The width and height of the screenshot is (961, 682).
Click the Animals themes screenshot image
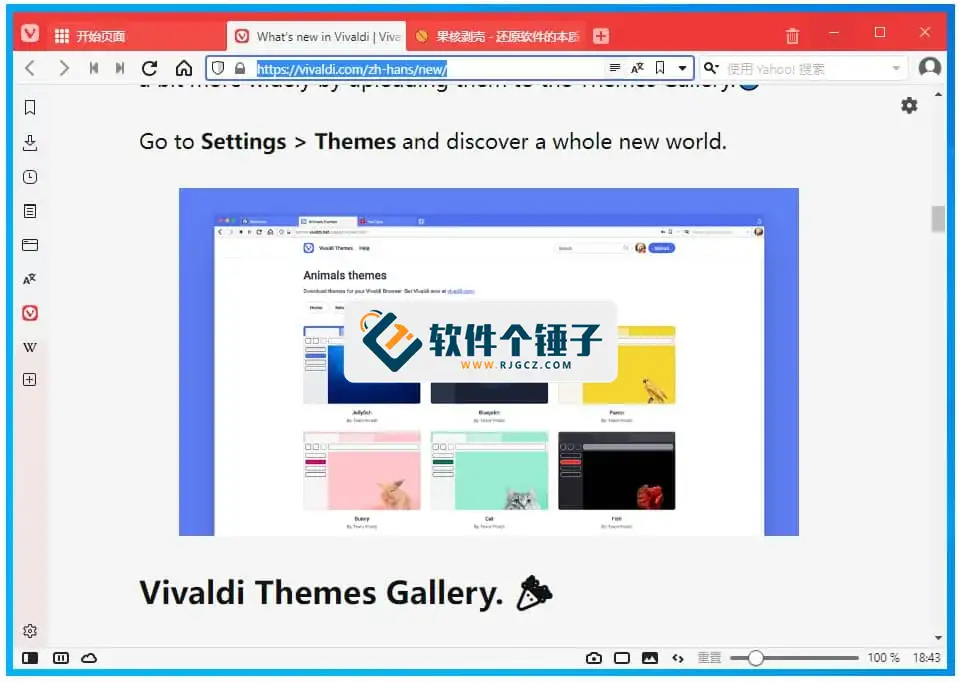[x=488, y=362]
